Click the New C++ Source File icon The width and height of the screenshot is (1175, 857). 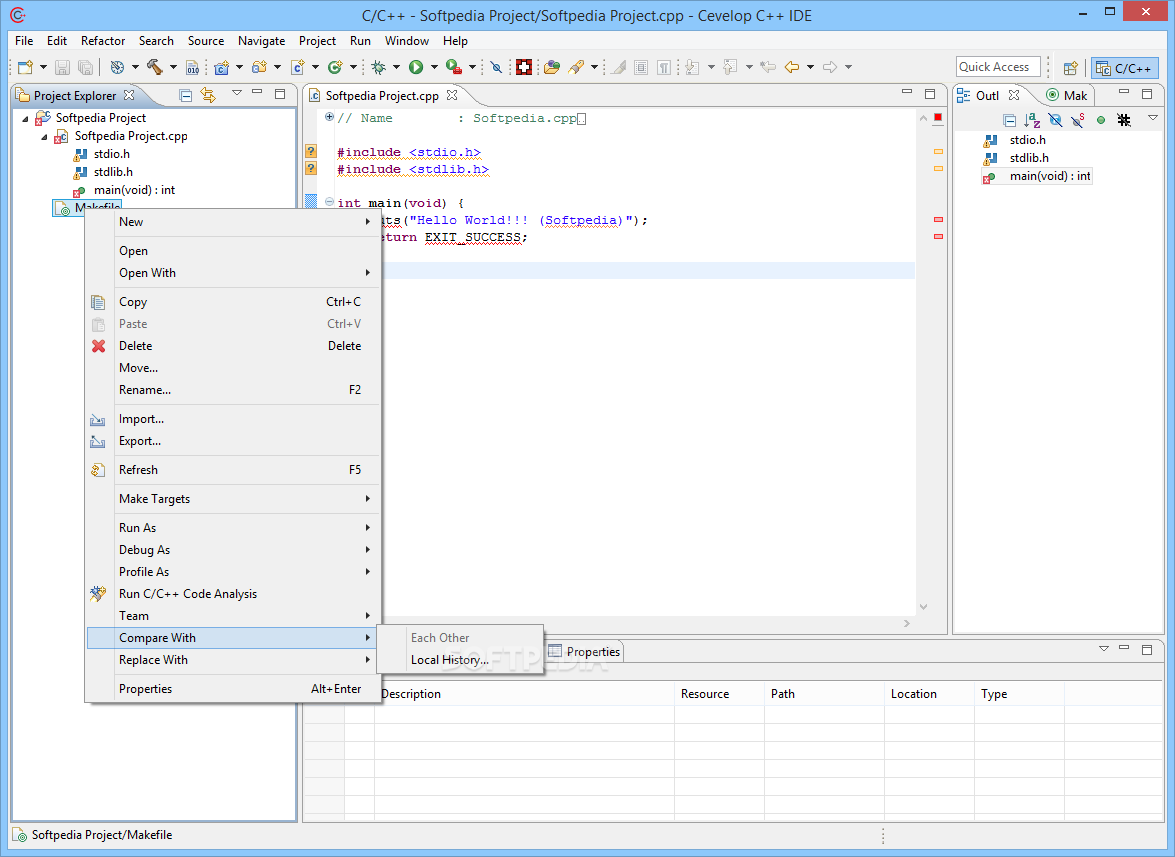tap(297, 67)
